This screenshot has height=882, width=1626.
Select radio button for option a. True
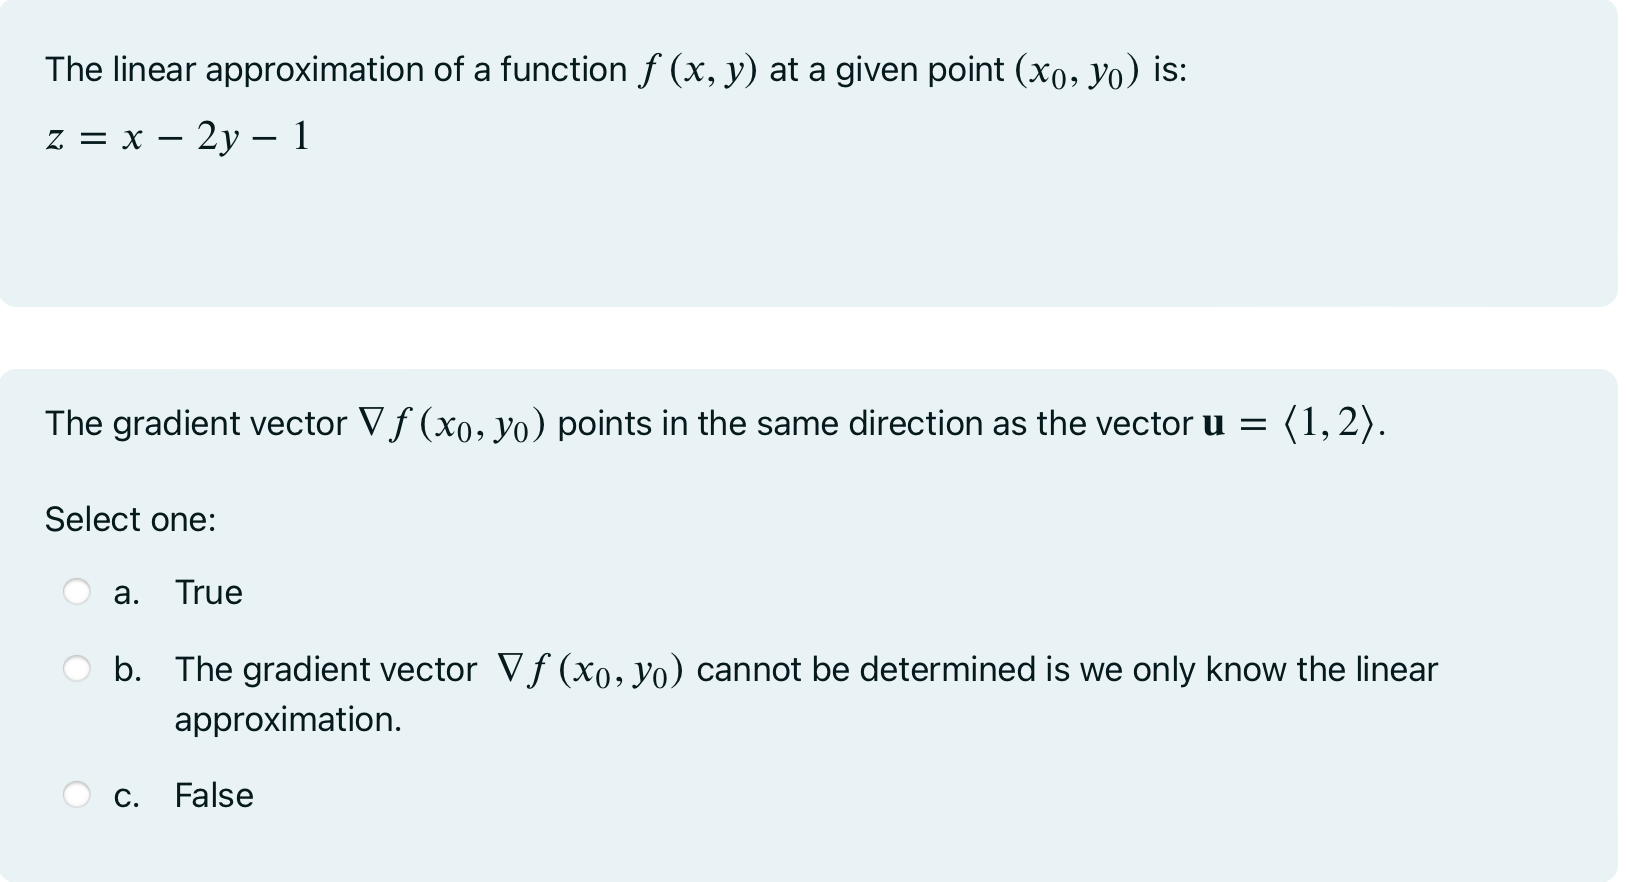pyautogui.click(x=76, y=592)
